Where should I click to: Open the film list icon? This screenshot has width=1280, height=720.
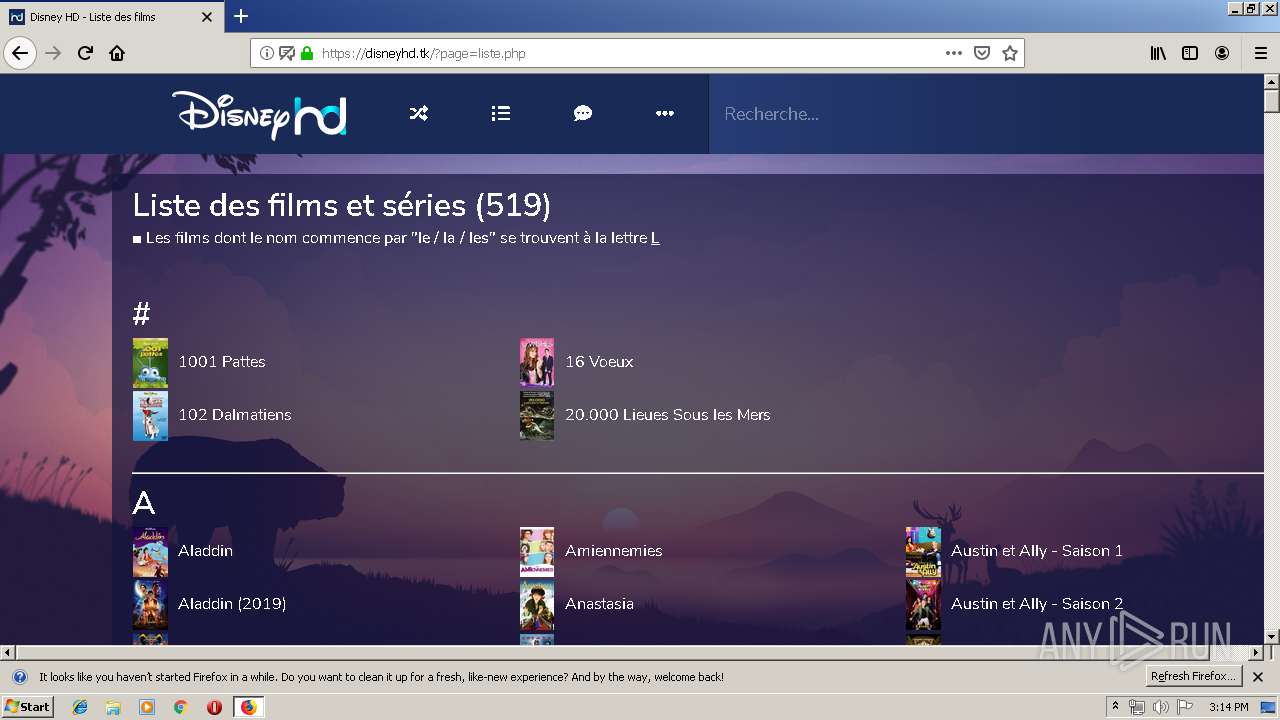(501, 114)
